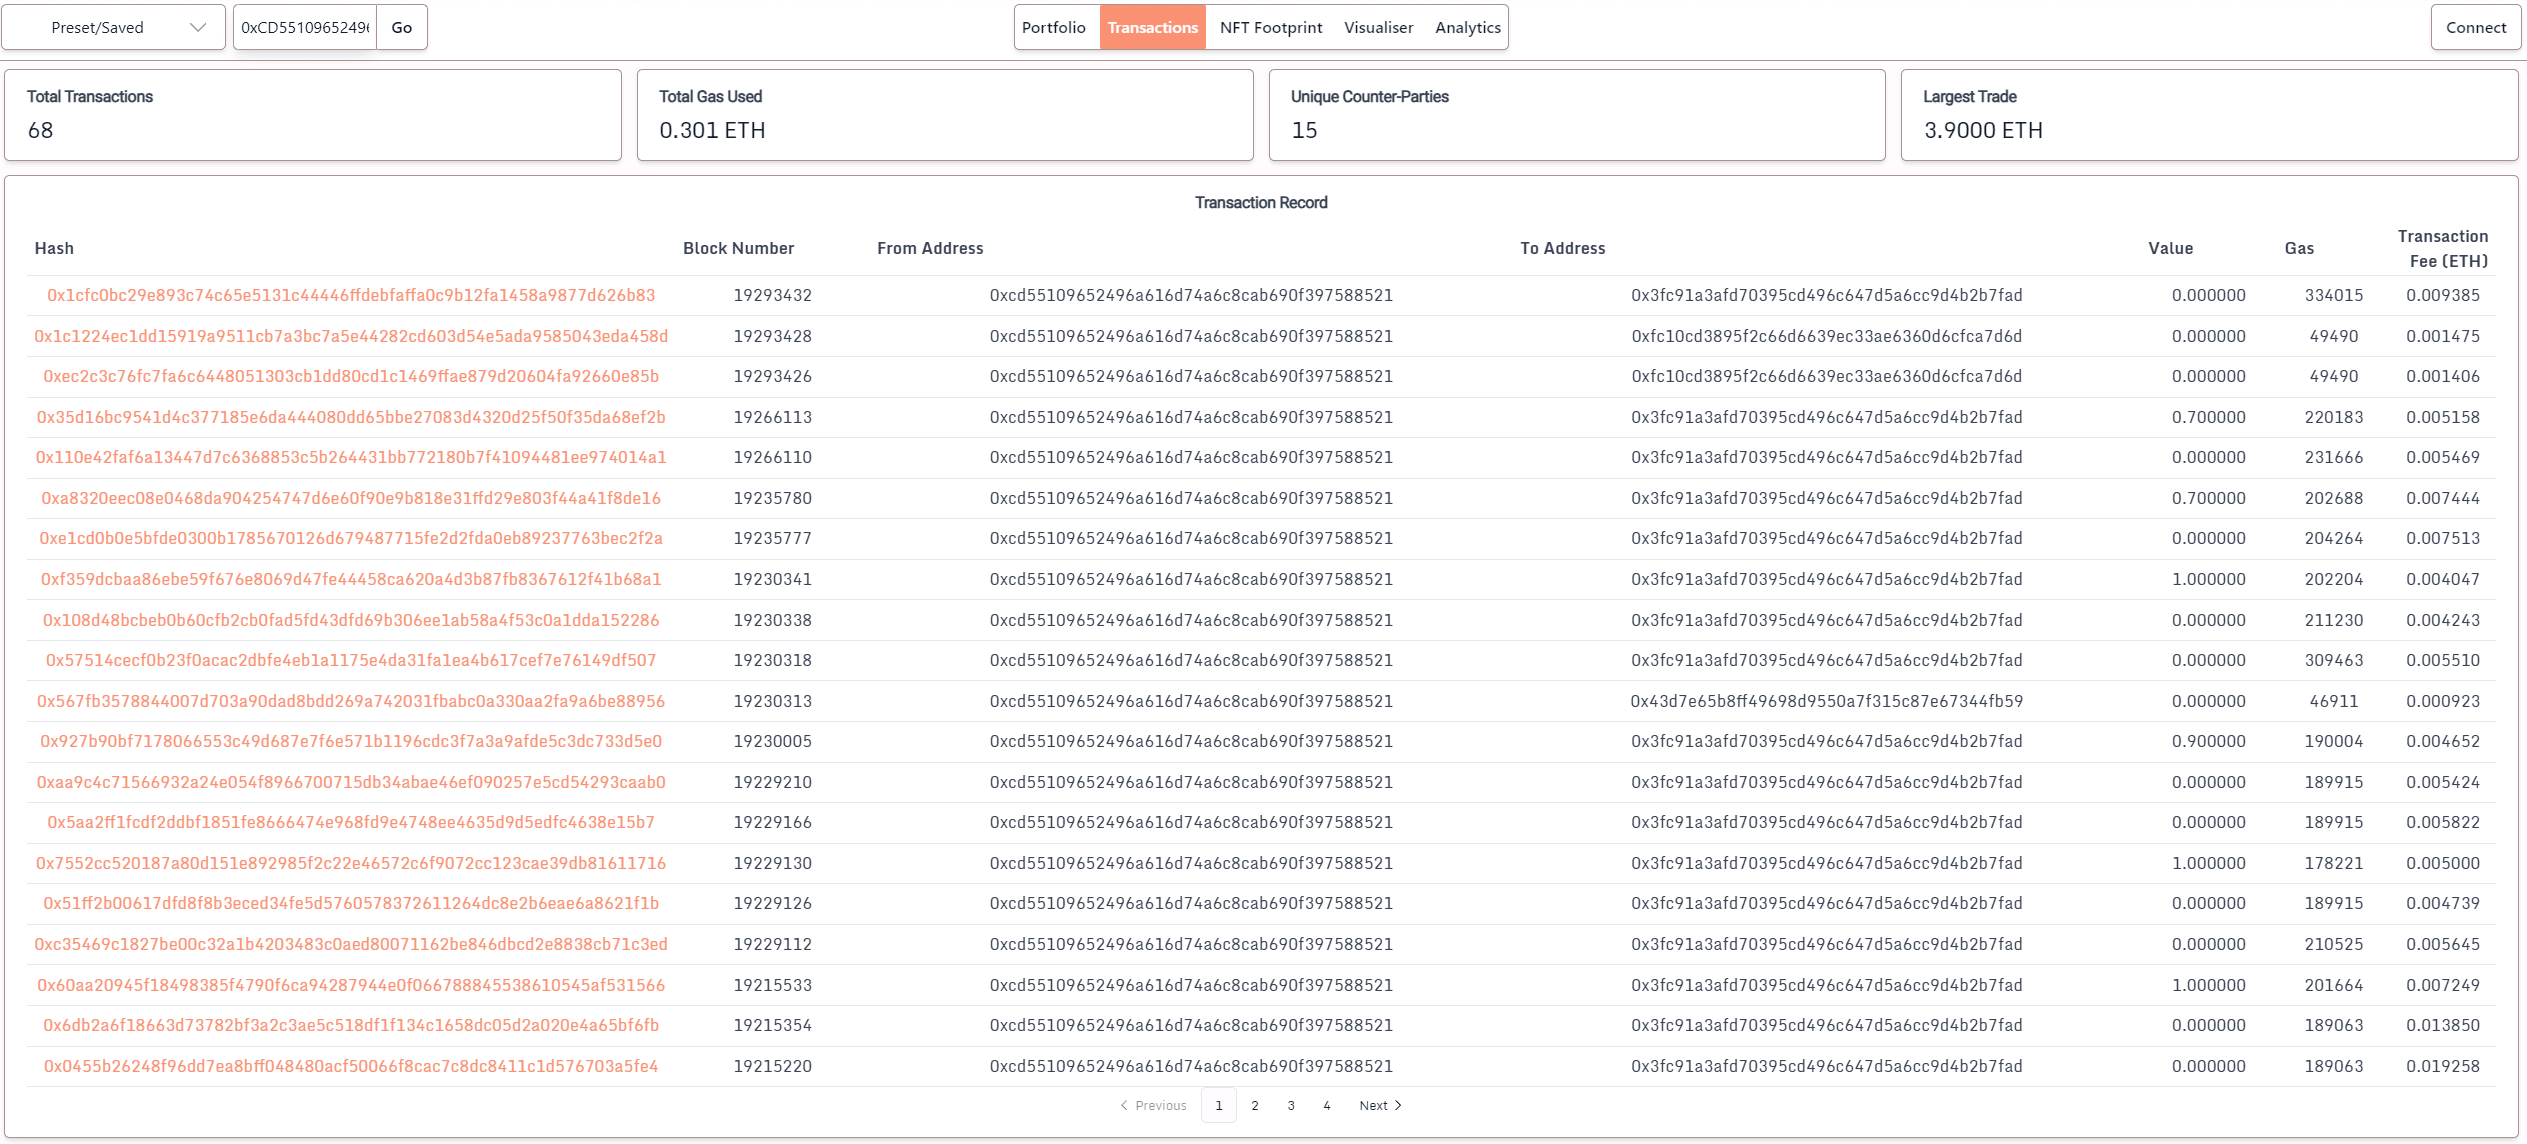
Task: Select the NFT Footprint tab
Action: point(1273,27)
